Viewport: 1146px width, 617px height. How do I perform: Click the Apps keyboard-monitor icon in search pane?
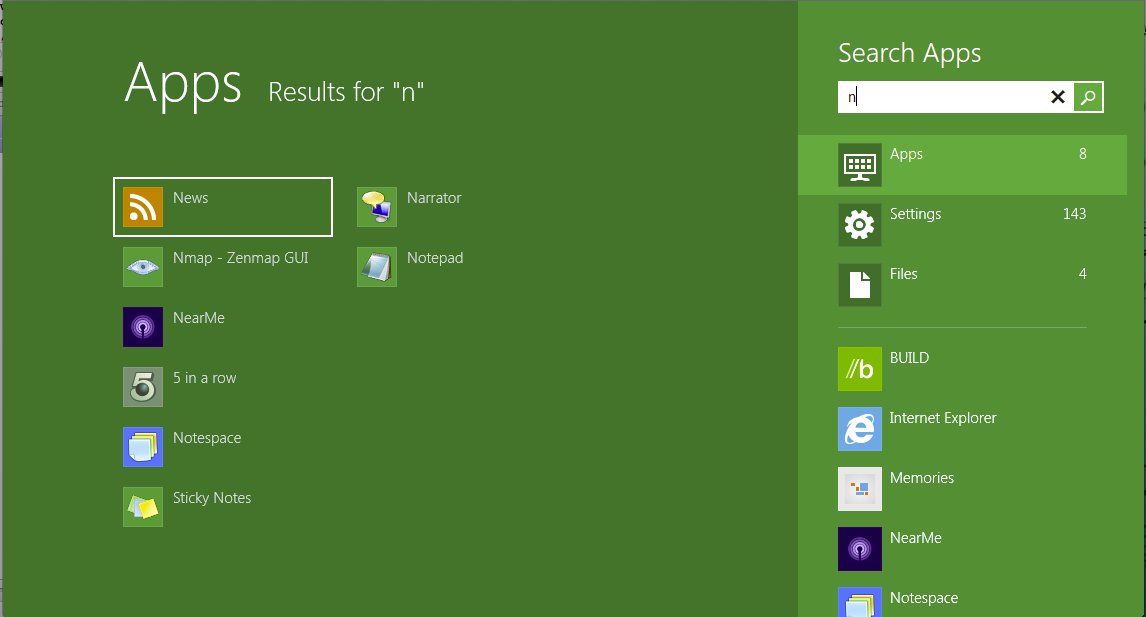click(860, 165)
